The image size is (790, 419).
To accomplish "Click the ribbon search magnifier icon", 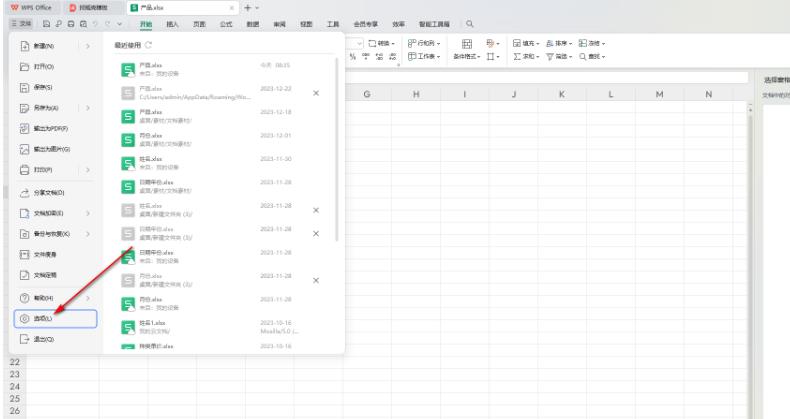I will point(470,24).
